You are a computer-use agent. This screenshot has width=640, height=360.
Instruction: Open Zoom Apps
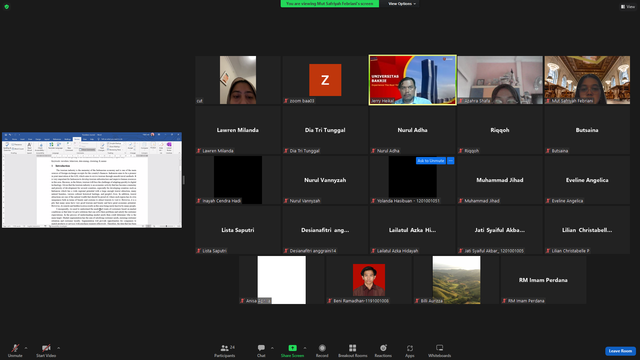[x=410, y=350]
